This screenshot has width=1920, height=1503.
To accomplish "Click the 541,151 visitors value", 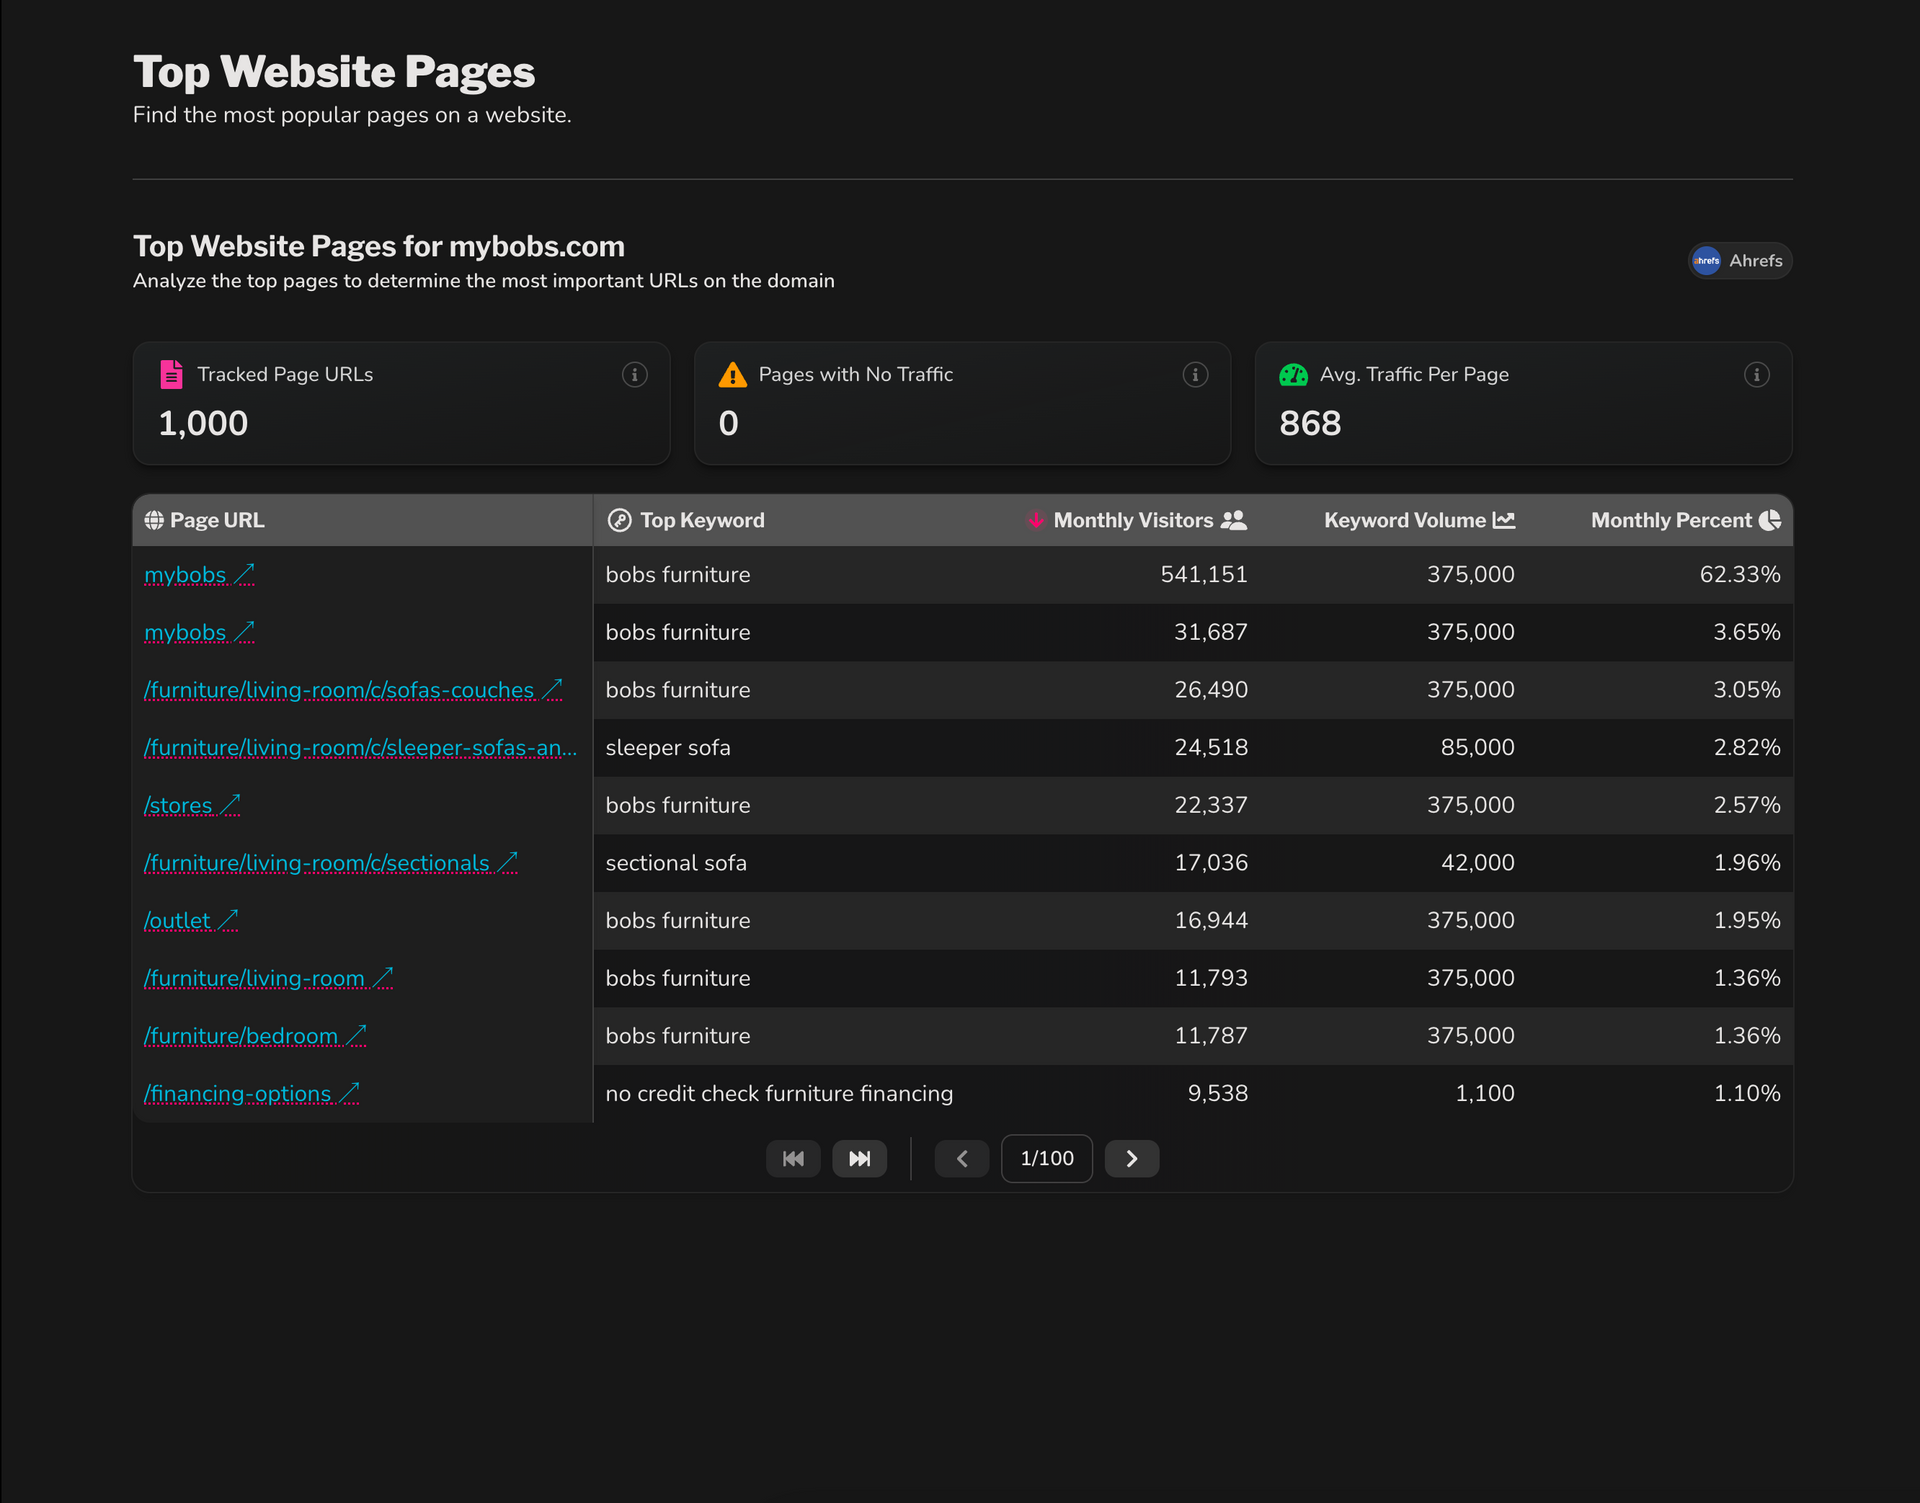I will point(1204,575).
